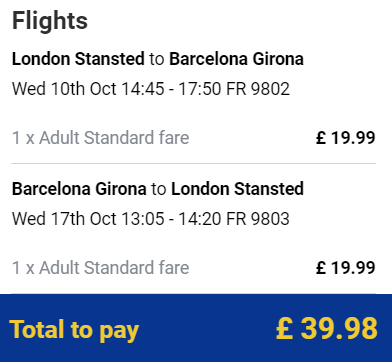Click Barcelona Girona in the return route
This screenshot has height=362, width=392.
(79, 189)
